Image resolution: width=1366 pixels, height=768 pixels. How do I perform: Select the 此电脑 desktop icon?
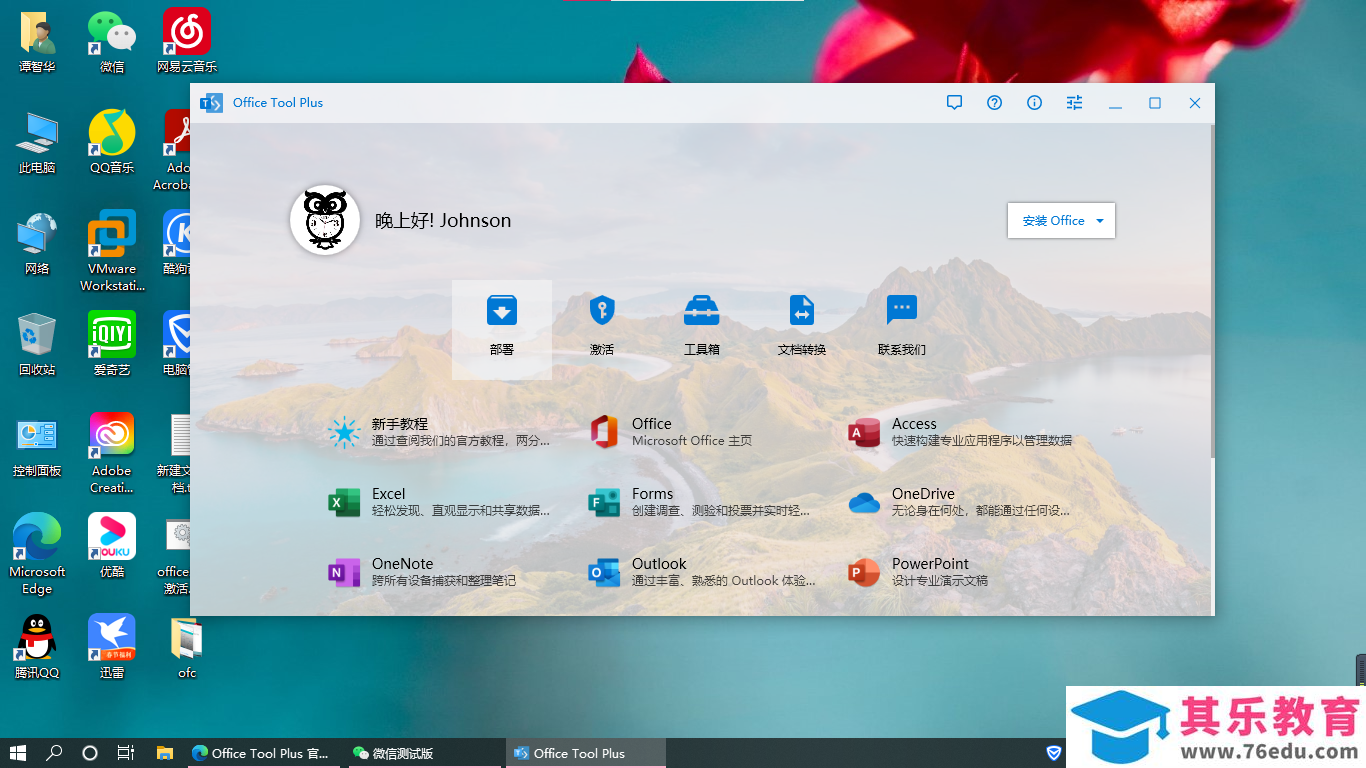coord(37,142)
